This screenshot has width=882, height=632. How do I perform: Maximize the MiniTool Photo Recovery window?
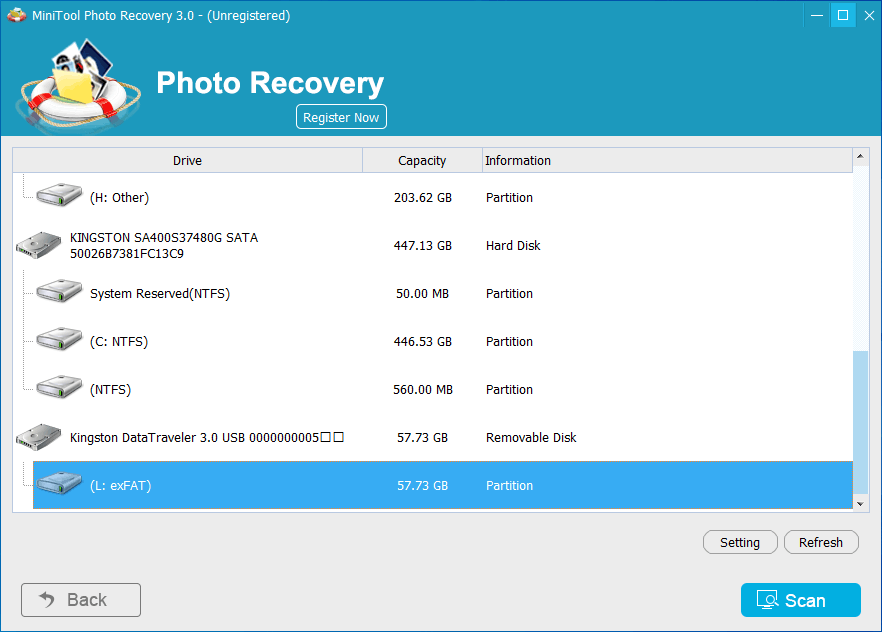(843, 15)
